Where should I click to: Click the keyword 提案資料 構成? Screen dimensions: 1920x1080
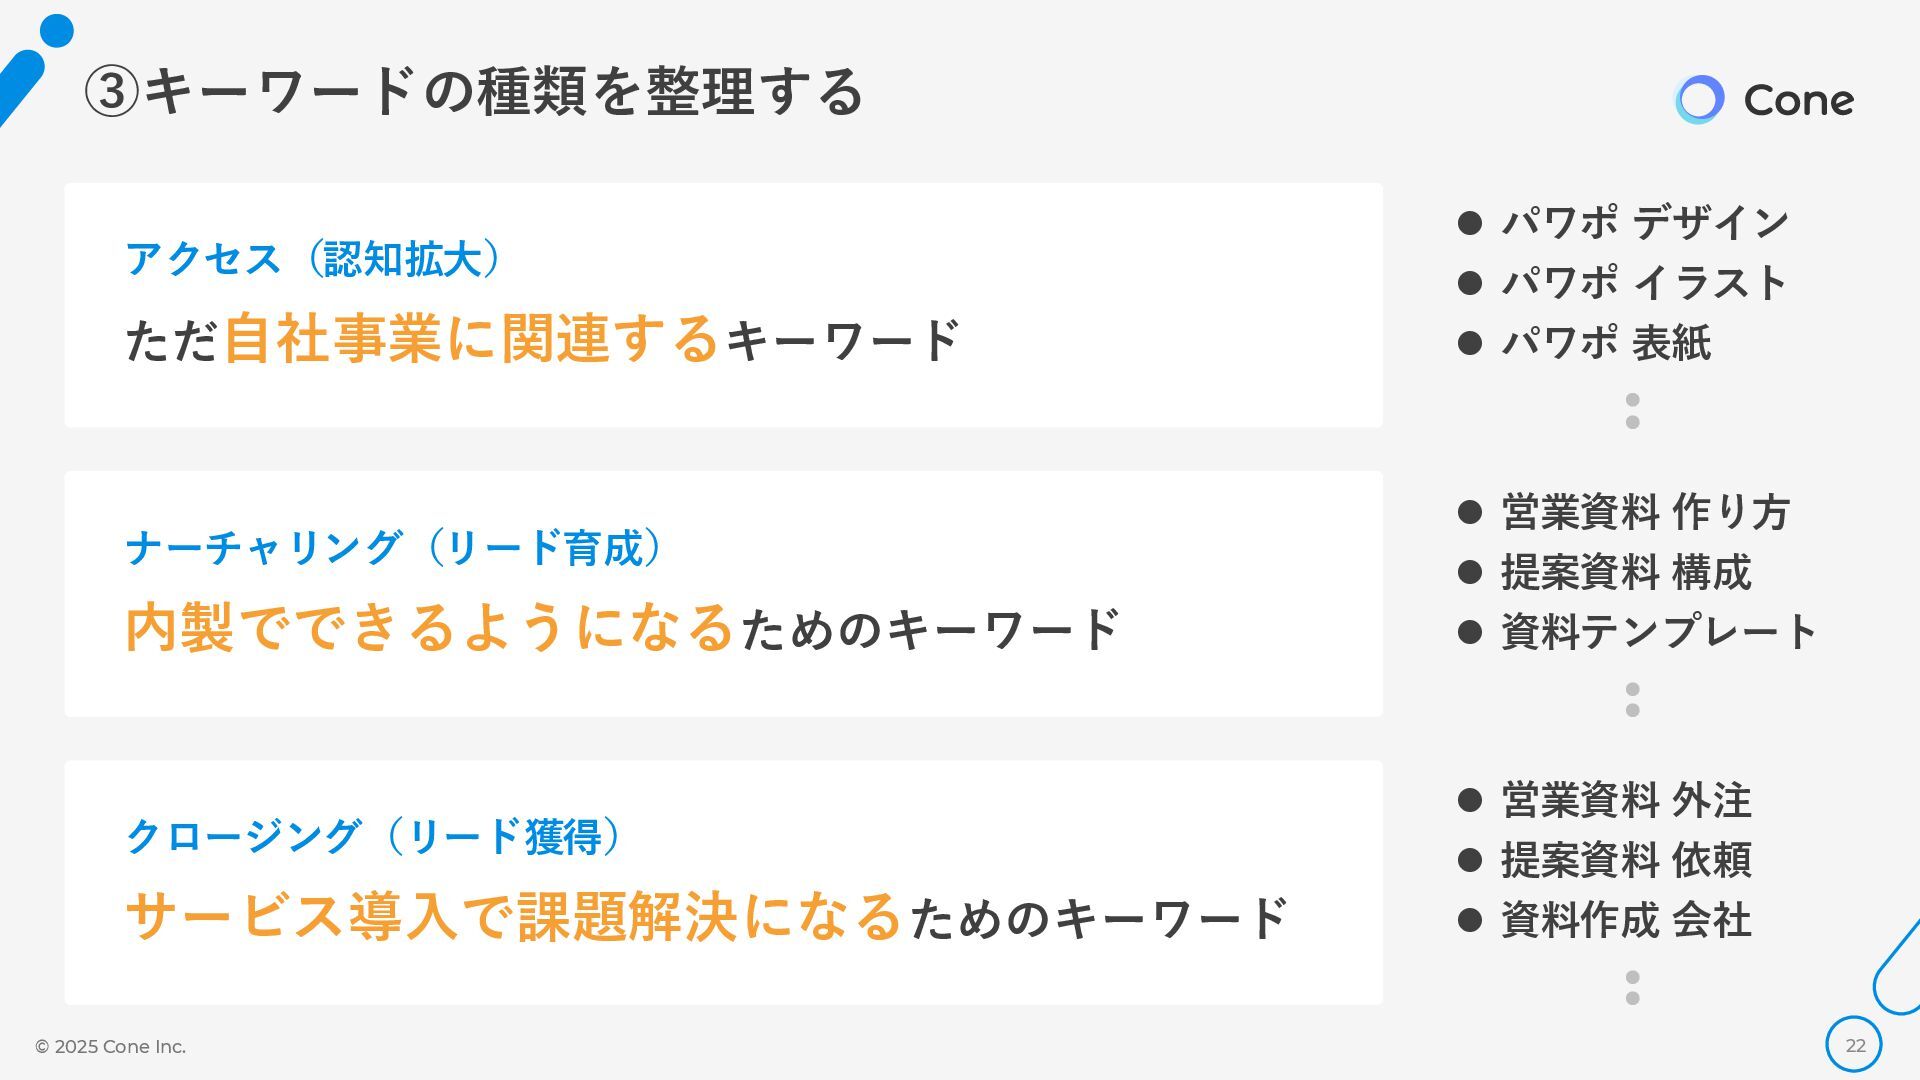point(1626,572)
